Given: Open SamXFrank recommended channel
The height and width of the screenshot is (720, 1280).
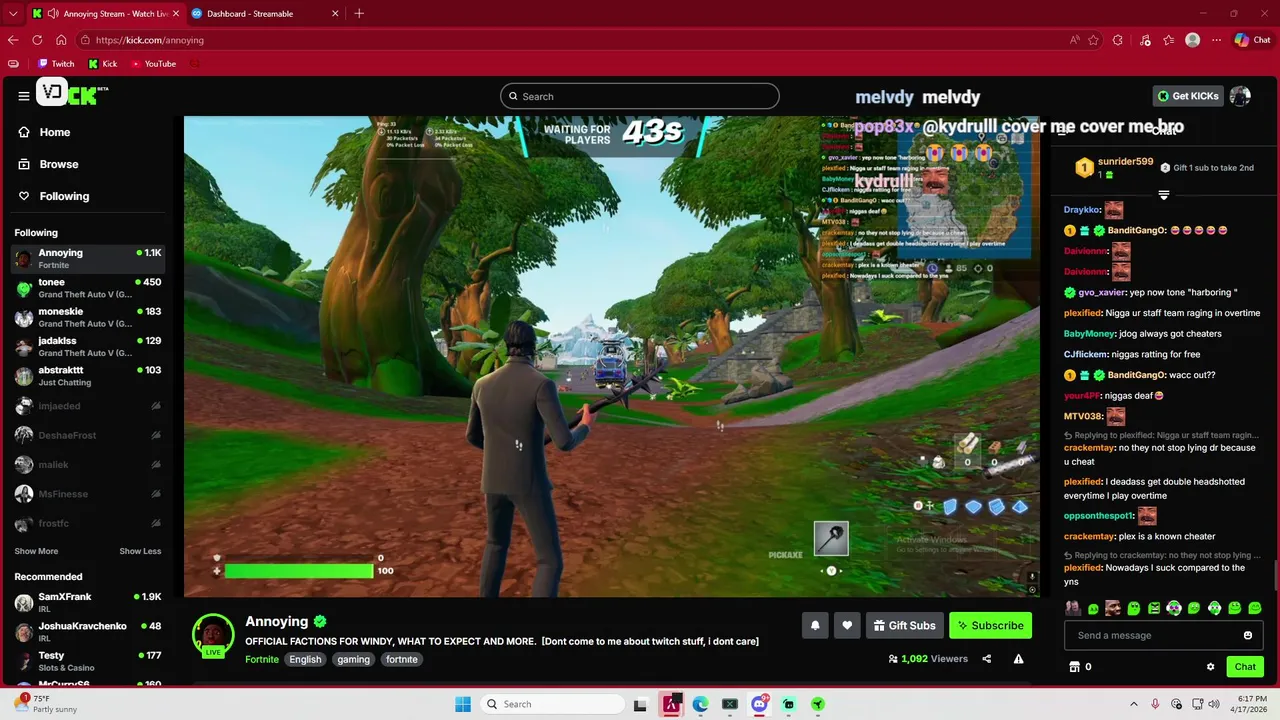Looking at the screenshot, I should (88, 602).
